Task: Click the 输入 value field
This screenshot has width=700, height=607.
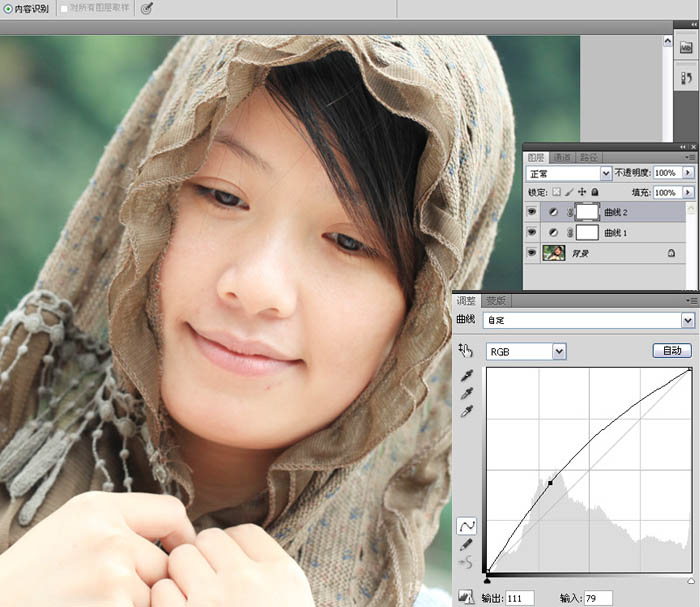Action: coord(598,598)
